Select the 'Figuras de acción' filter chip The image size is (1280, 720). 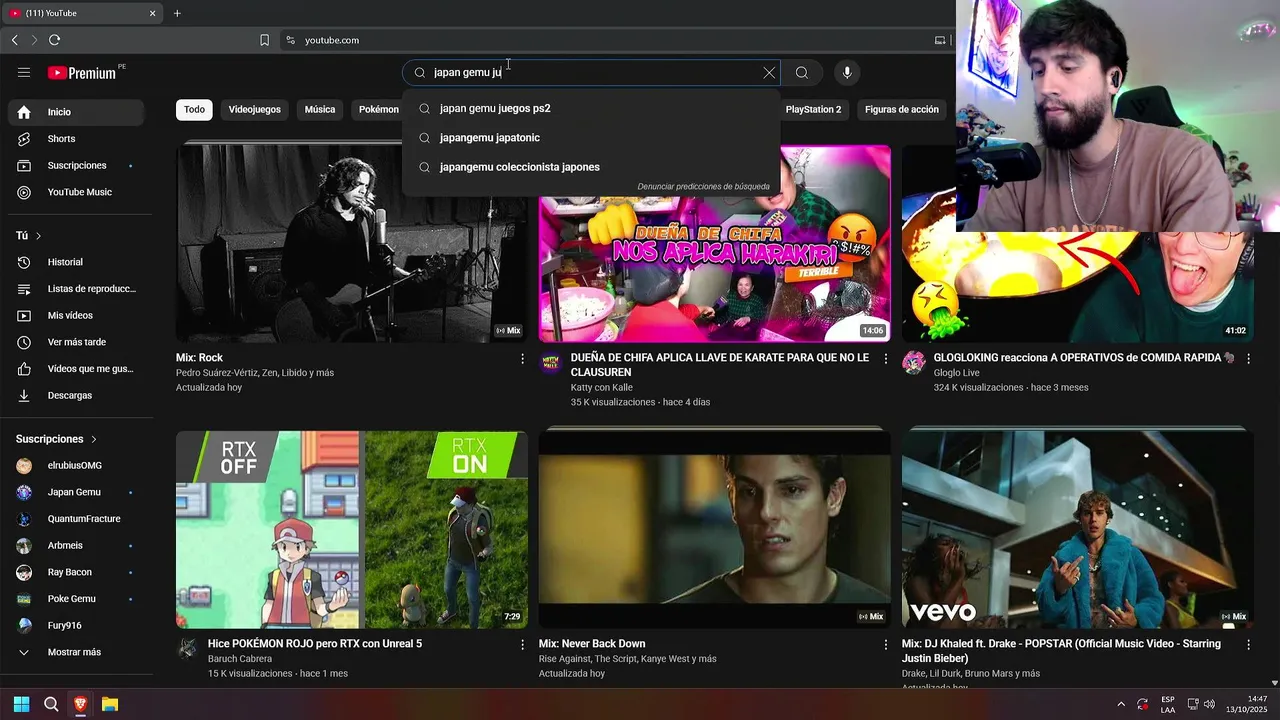coord(902,109)
